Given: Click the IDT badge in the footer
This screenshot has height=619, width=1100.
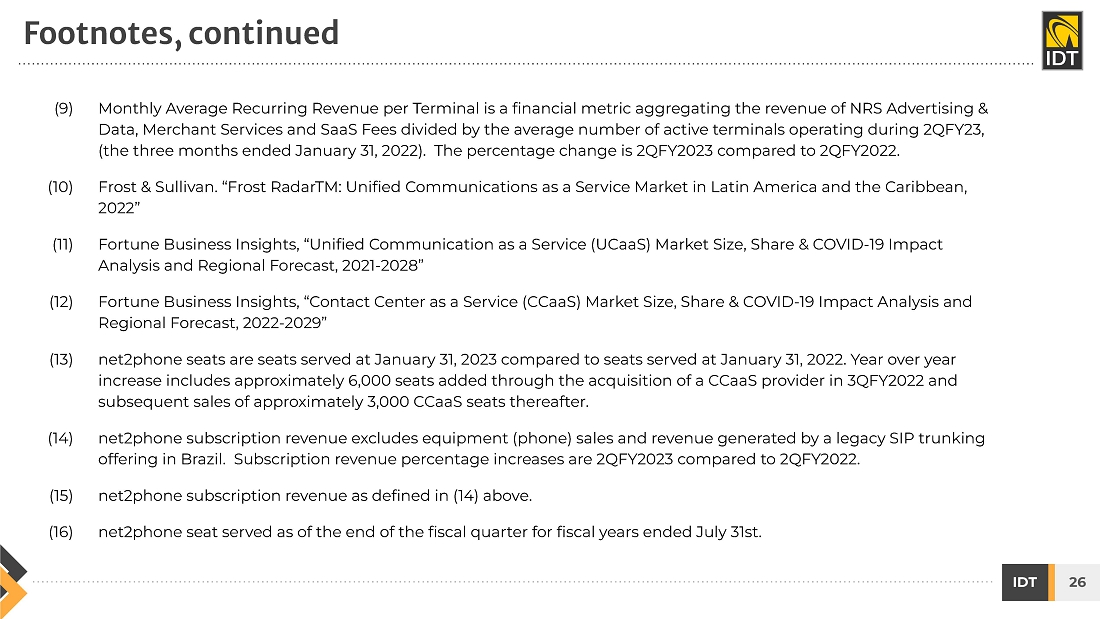Looking at the screenshot, I should pyautogui.click(x=1024, y=582).
